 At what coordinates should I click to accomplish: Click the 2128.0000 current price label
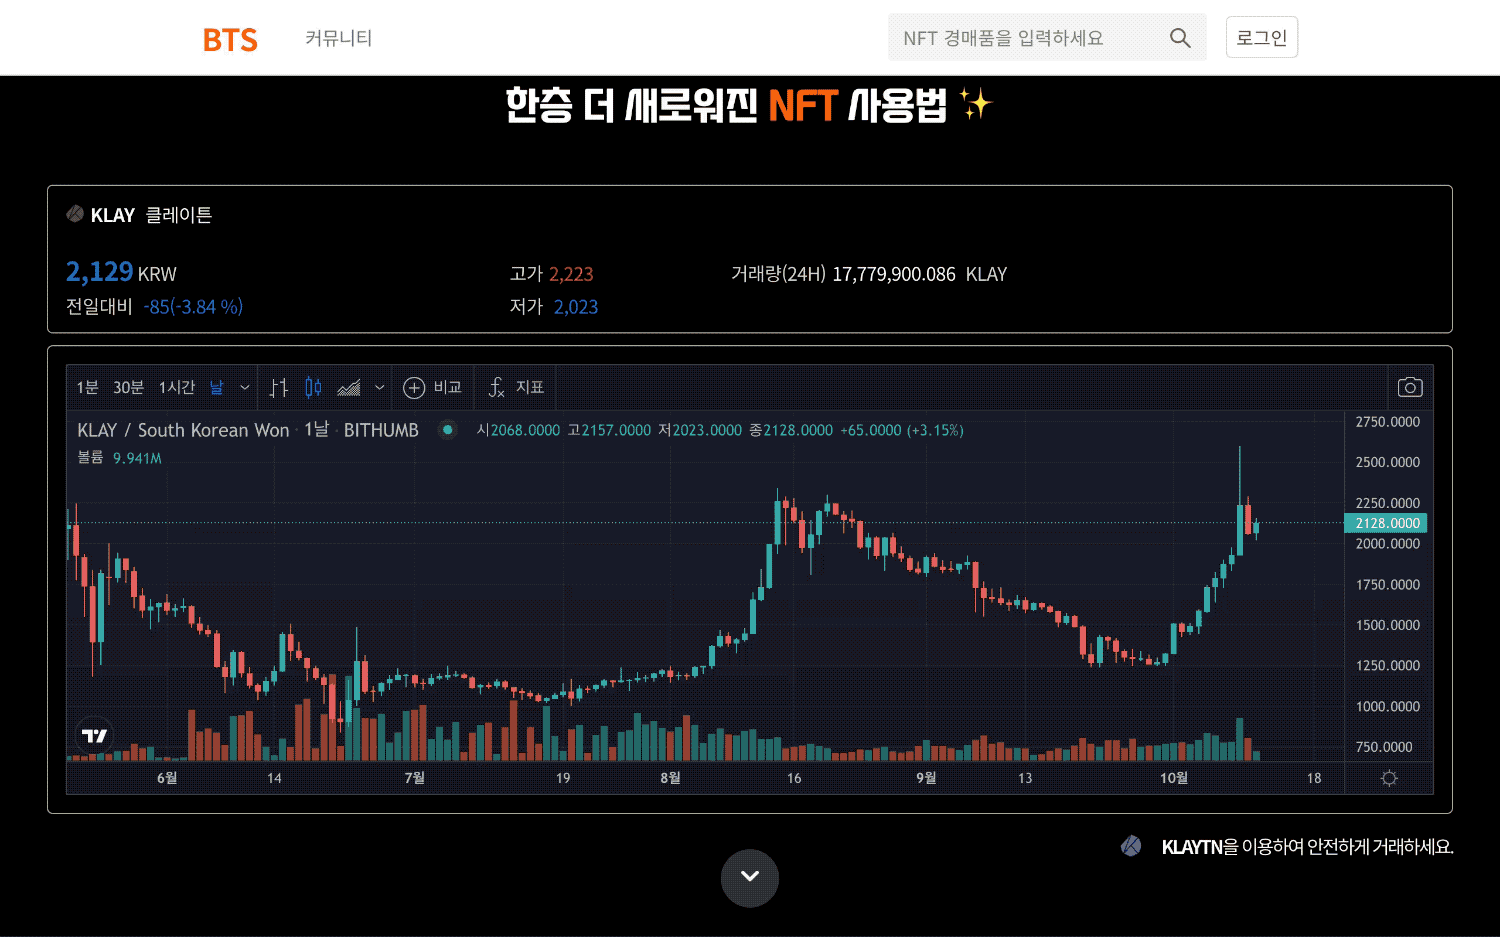[1386, 523]
